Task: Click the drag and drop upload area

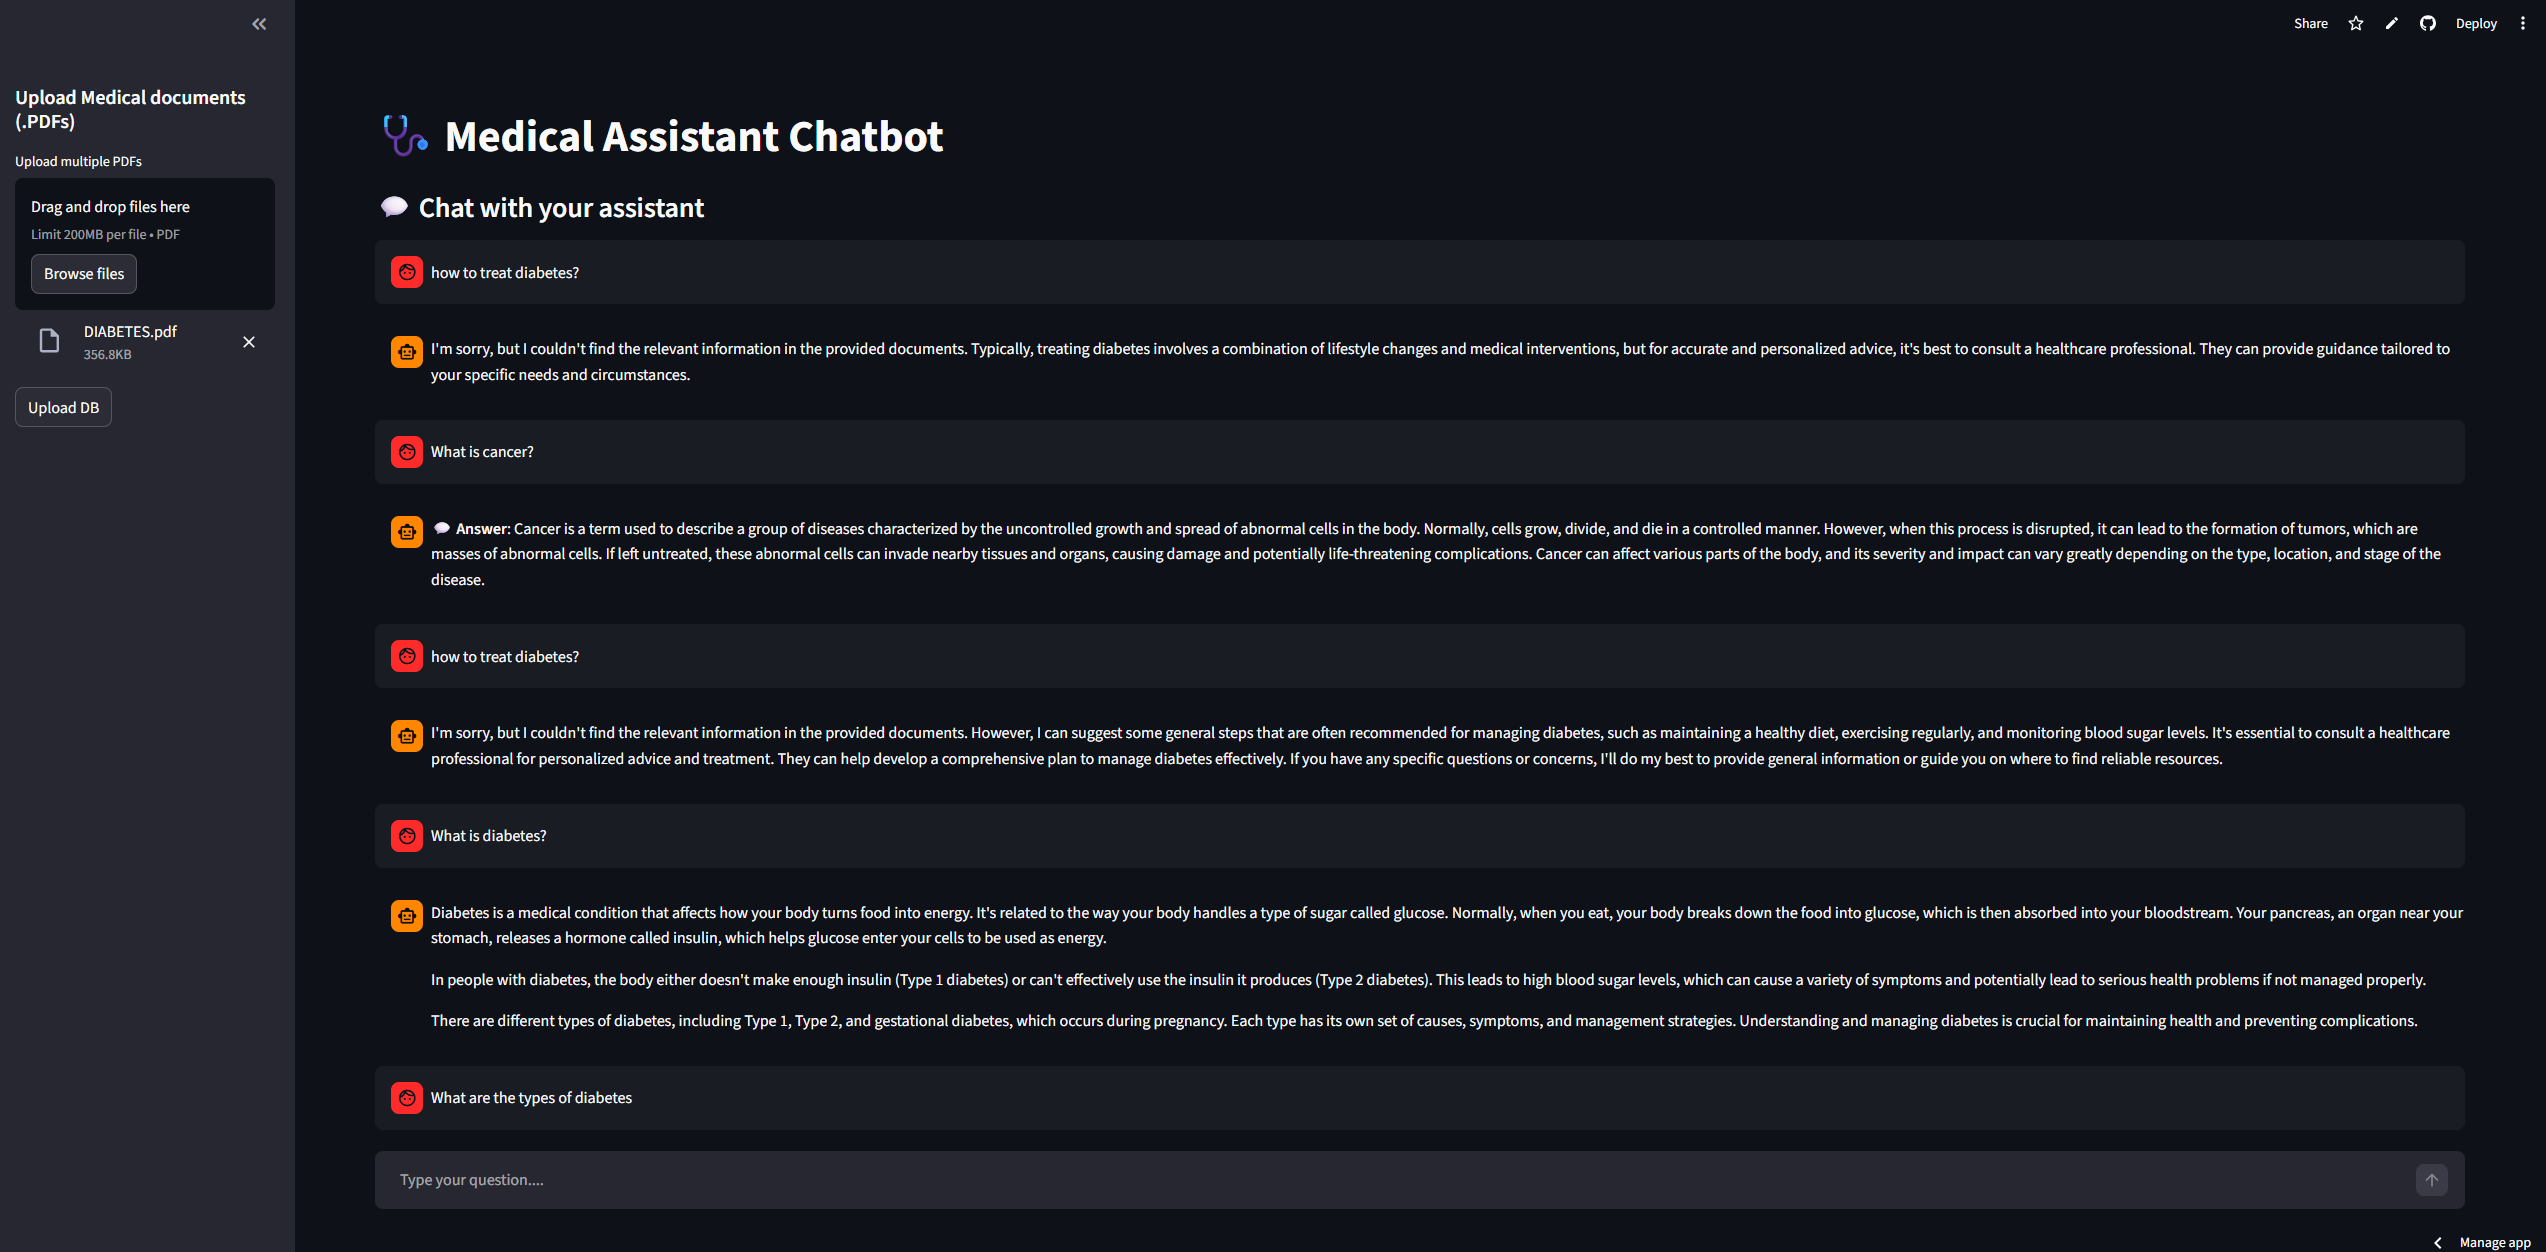Action: 145,219
